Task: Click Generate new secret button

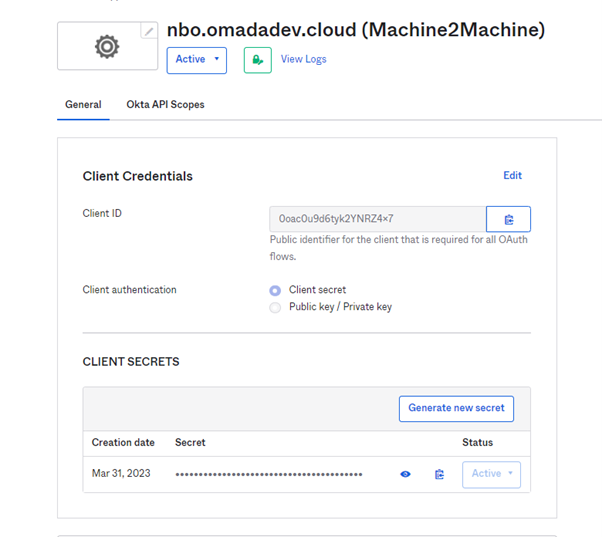Action: [456, 408]
